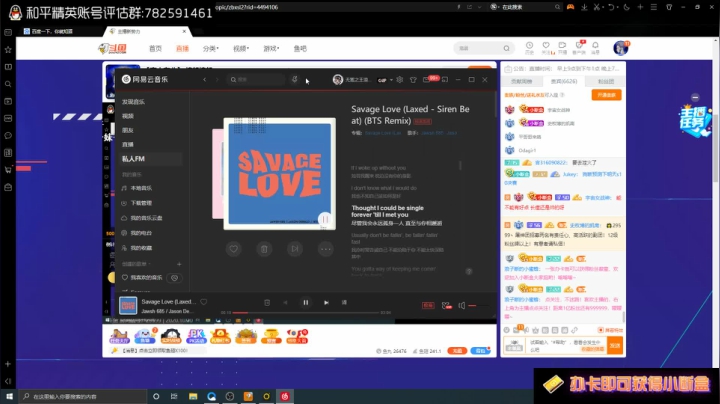Click the pause overlay on the album cover
The height and width of the screenshot is (404, 720).
325,219
